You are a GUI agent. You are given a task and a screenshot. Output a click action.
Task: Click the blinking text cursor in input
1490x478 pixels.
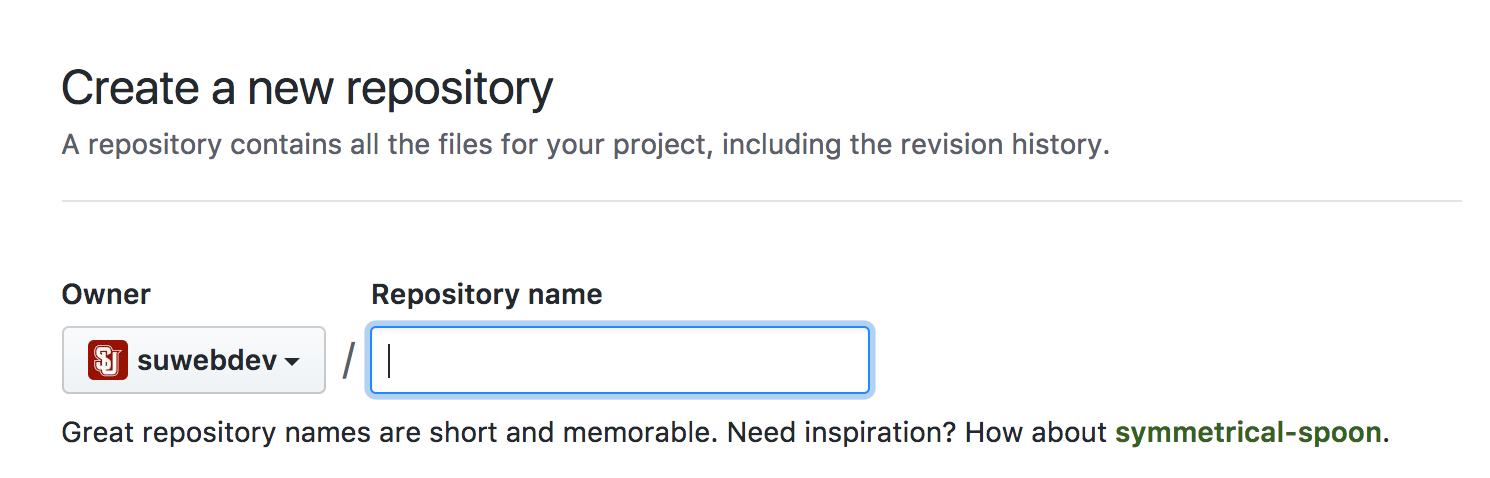click(389, 361)
